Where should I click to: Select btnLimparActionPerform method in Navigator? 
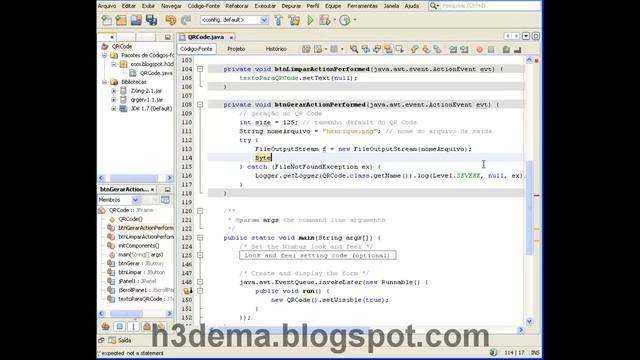146,237
